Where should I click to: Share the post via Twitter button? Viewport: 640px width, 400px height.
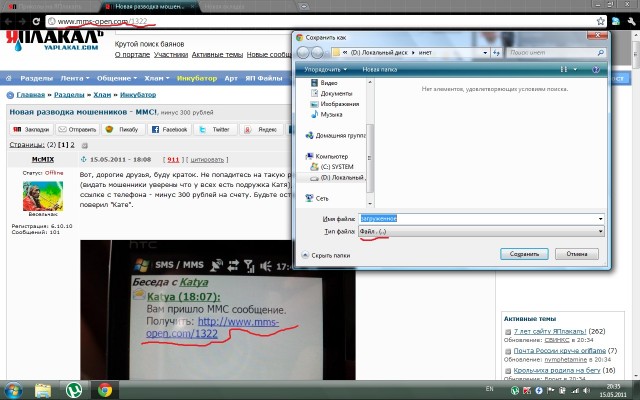tap(215, 129)
